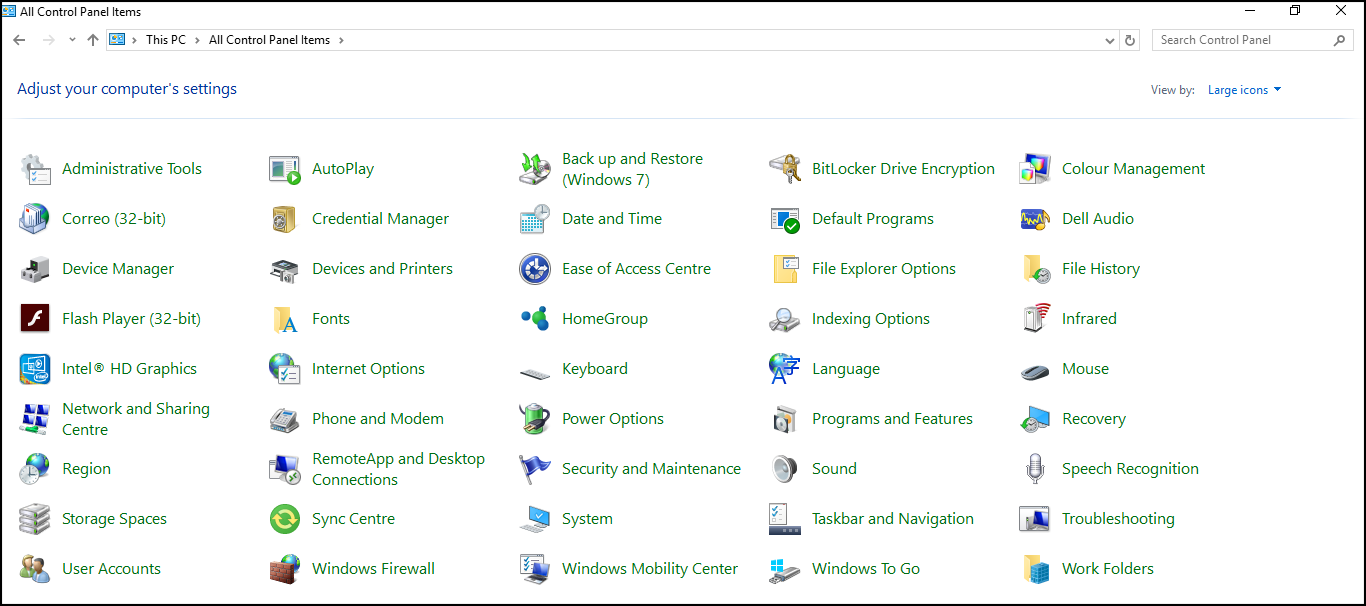Click the Phone and Modem link
The height and width of the screenshot is (606, 1366).
(x=378, y=419)
